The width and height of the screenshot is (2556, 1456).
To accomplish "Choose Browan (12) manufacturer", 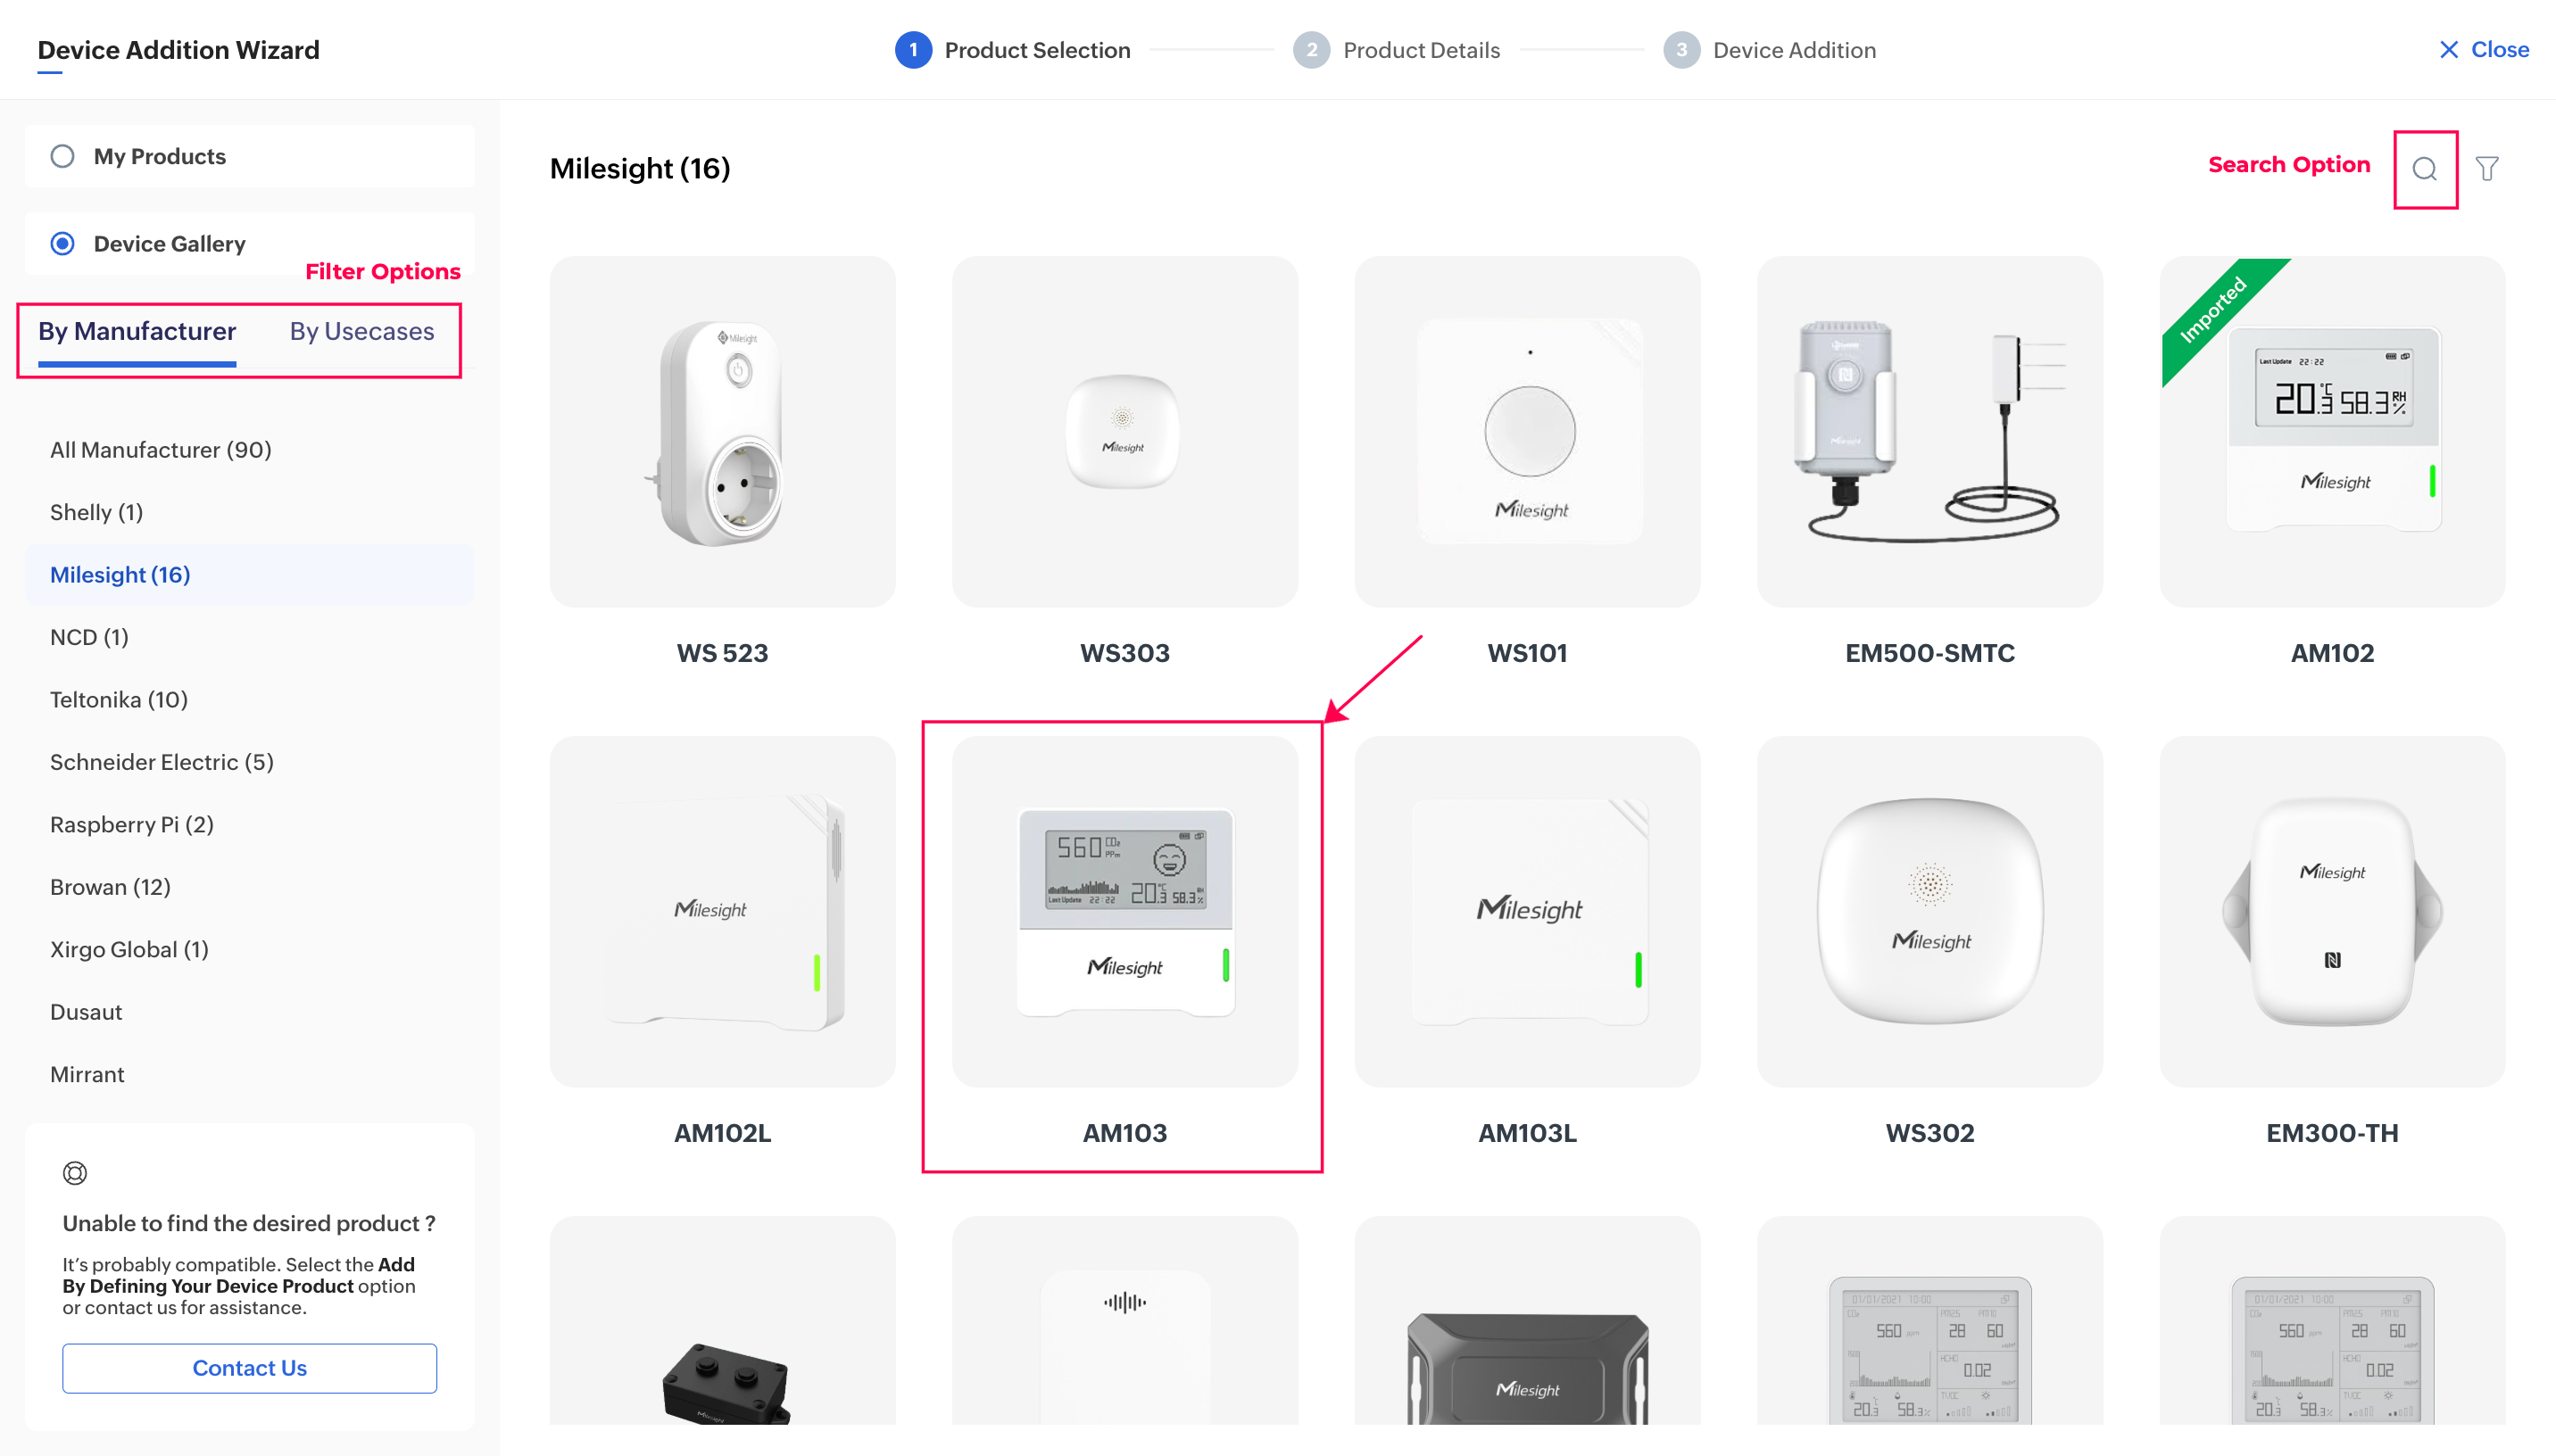I will click(x=111, y=887).
